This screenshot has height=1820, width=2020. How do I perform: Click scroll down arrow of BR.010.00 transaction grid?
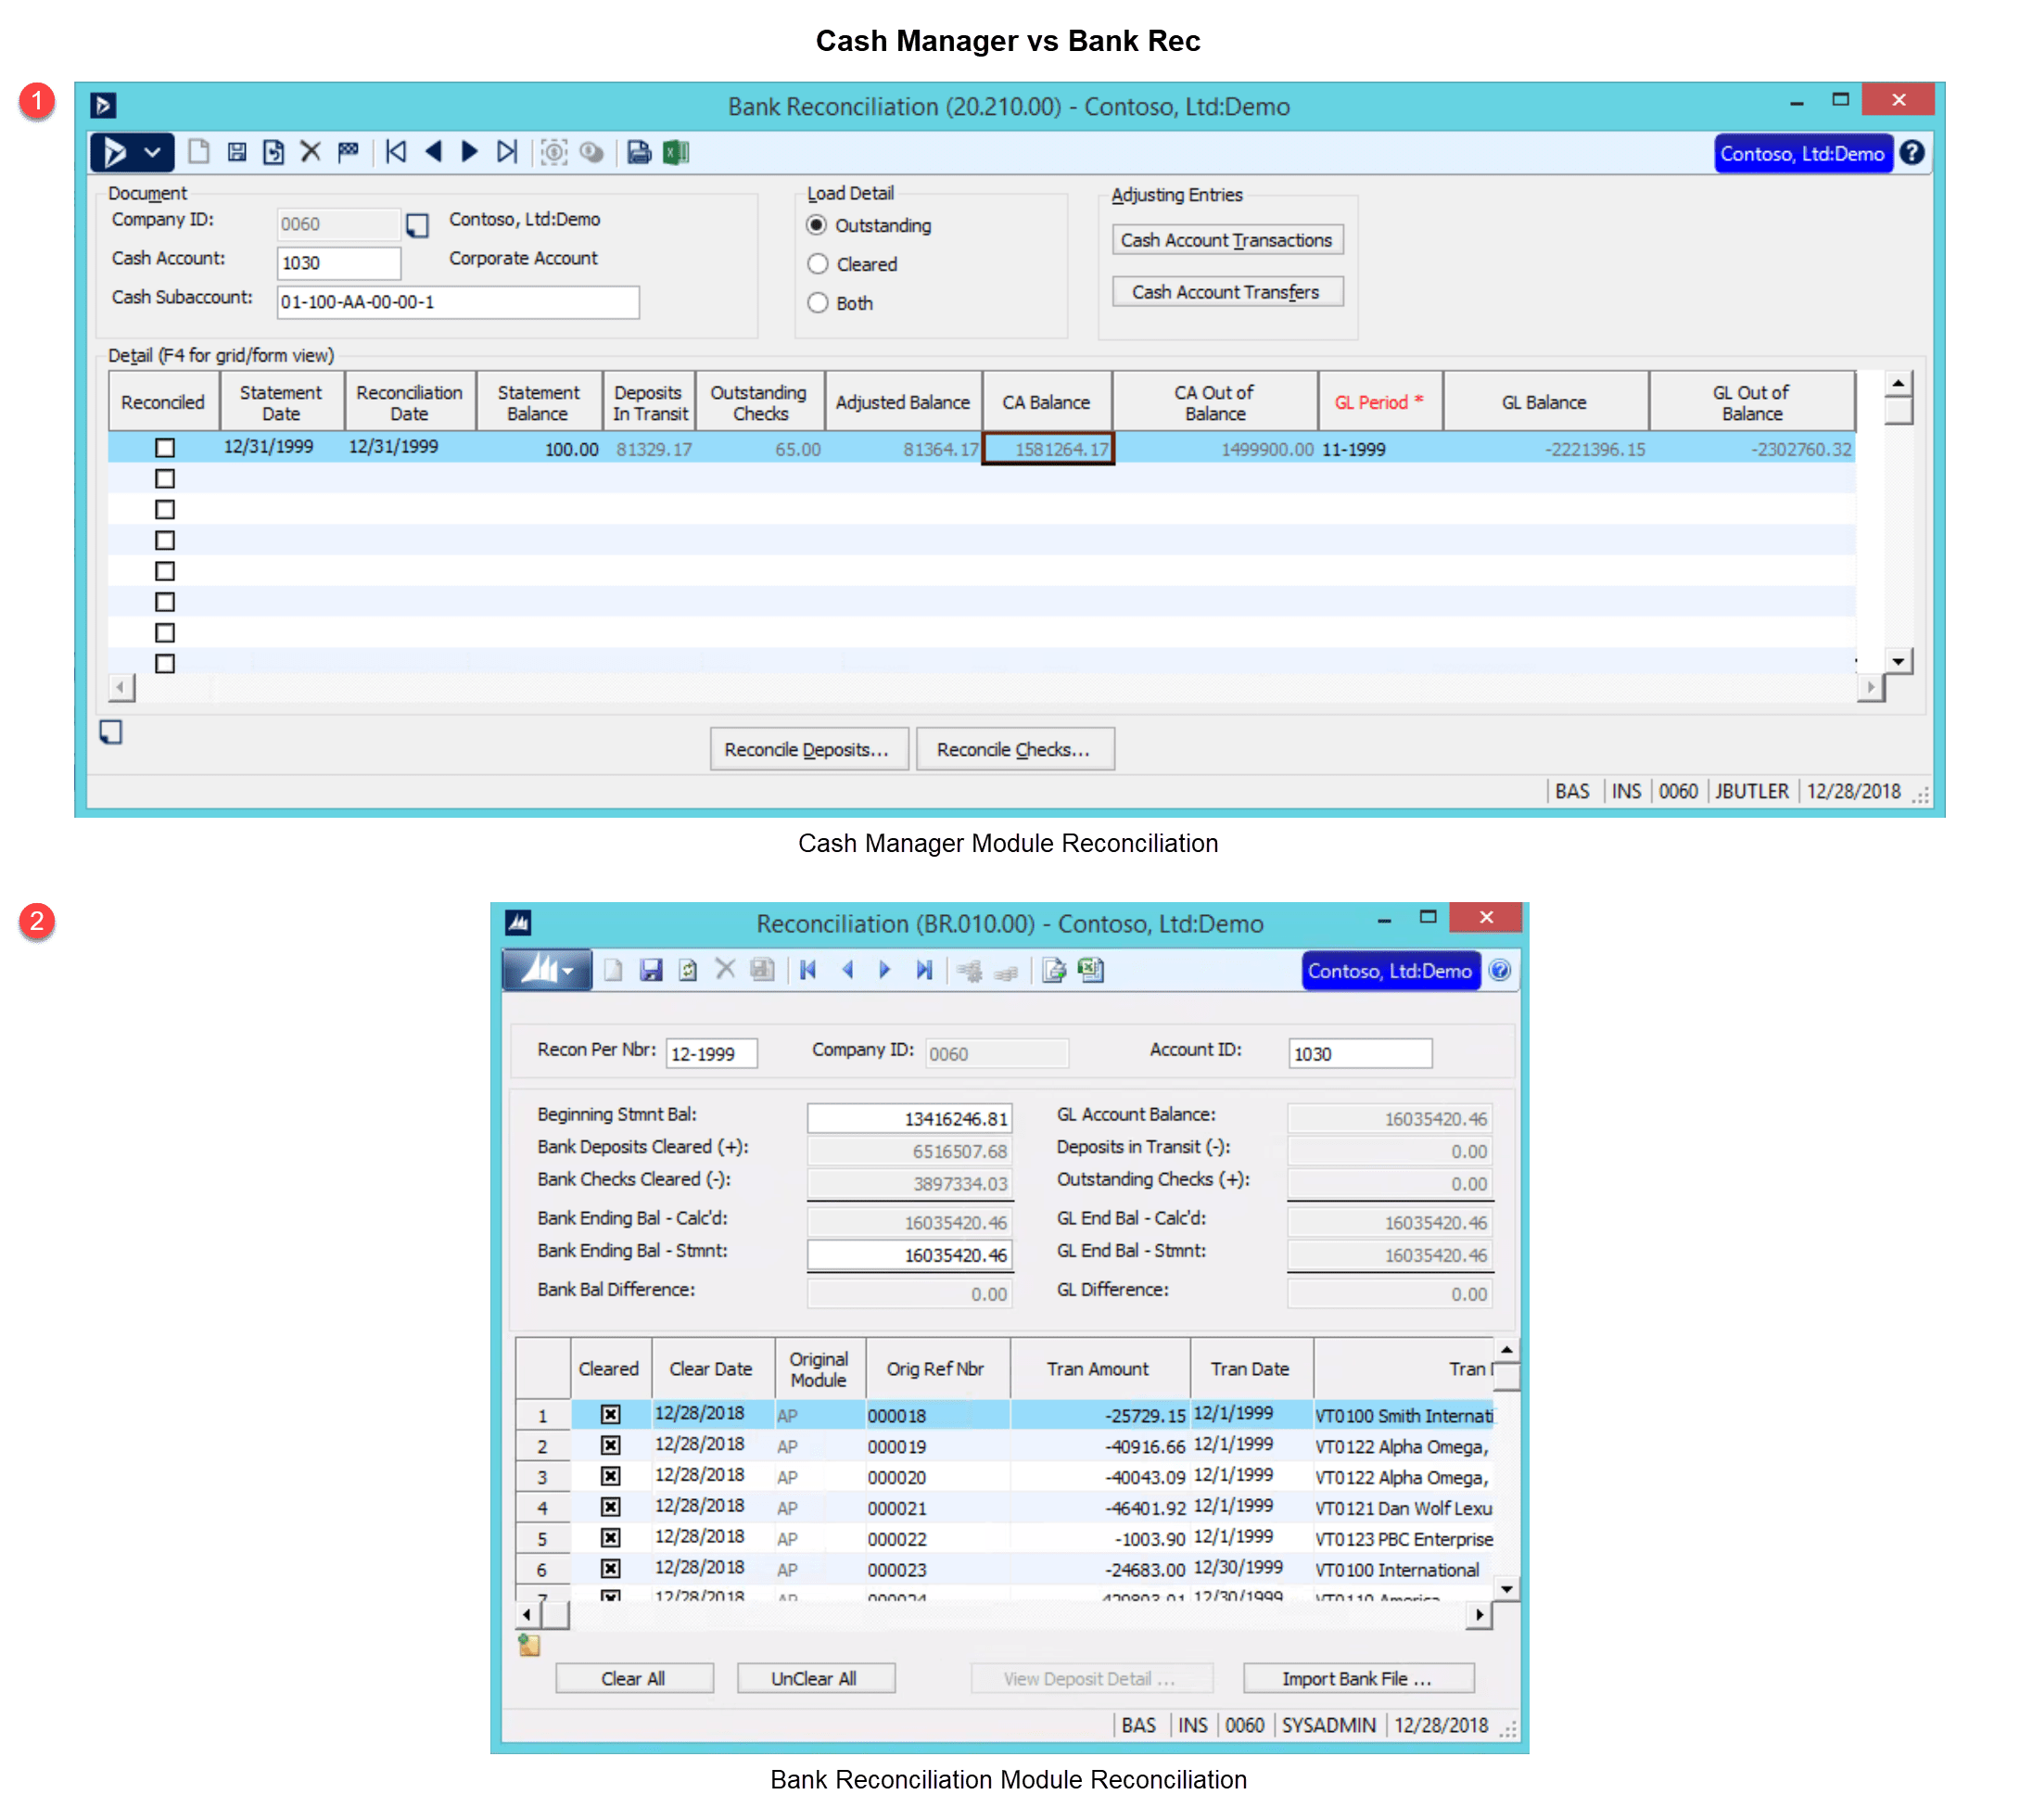tap(1506, 1588)
